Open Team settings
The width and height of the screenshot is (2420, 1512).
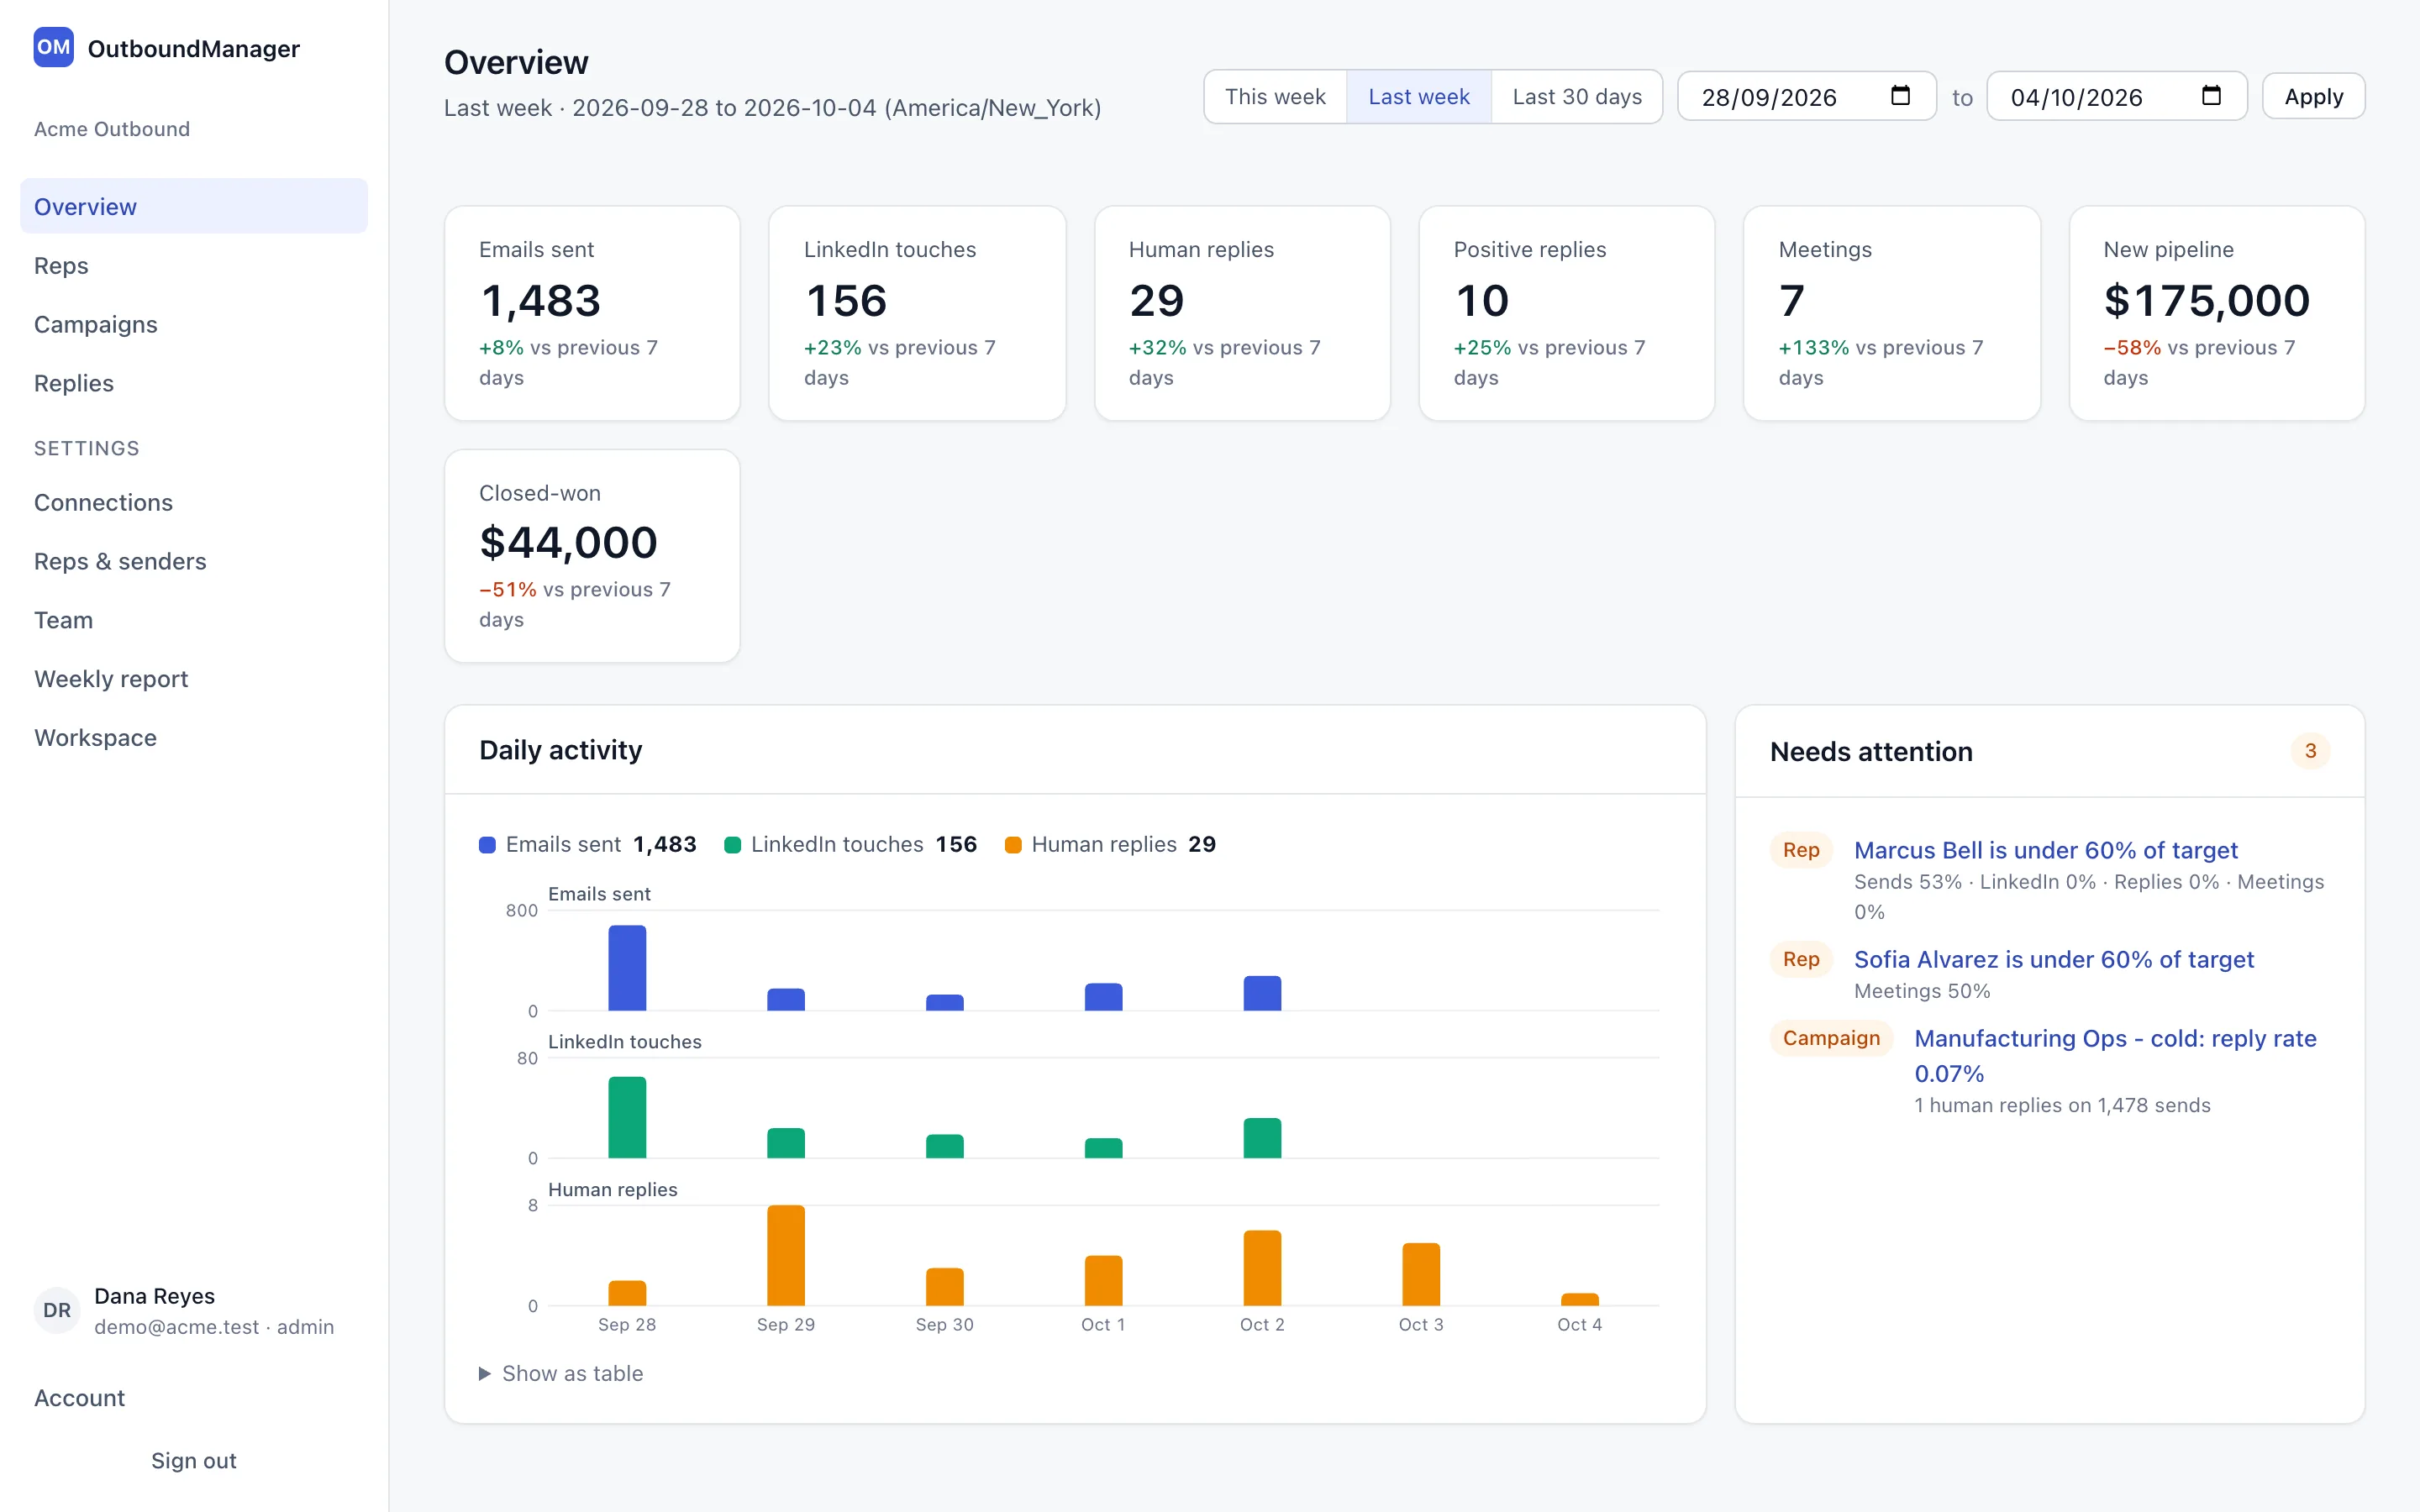click(x=194, y=620)
